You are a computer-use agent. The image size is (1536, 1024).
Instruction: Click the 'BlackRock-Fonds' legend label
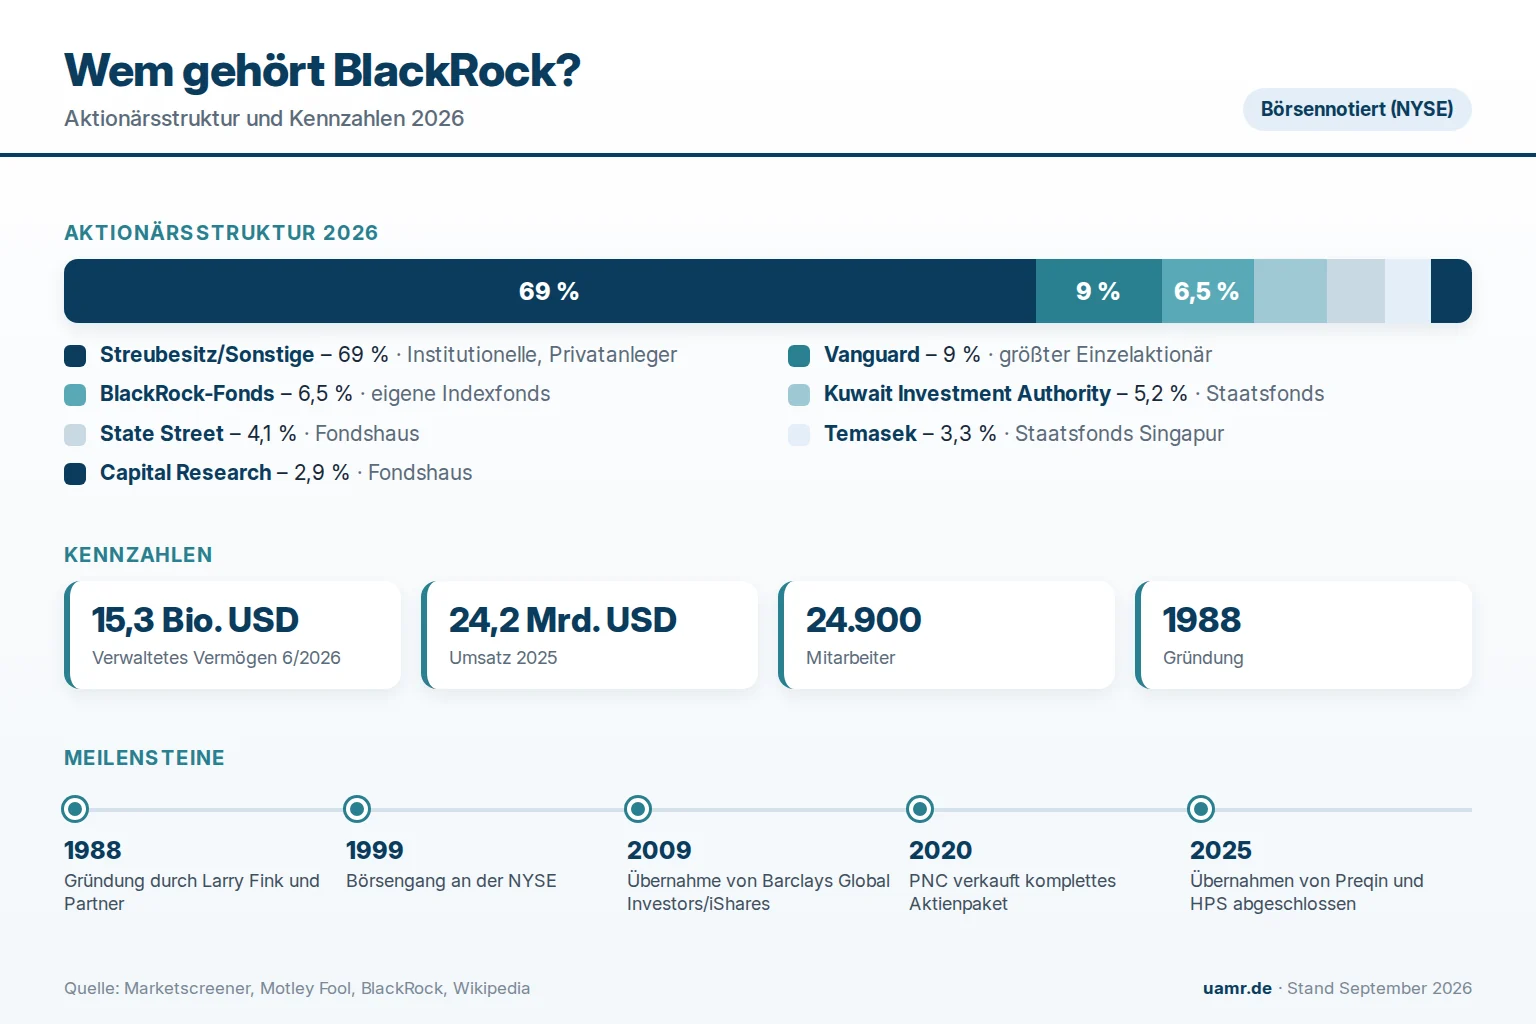coord(187,394)
